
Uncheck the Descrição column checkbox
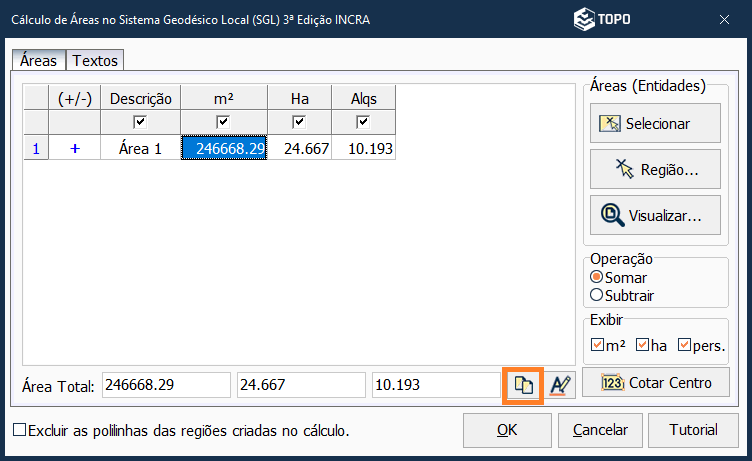[x=141, y=122]
